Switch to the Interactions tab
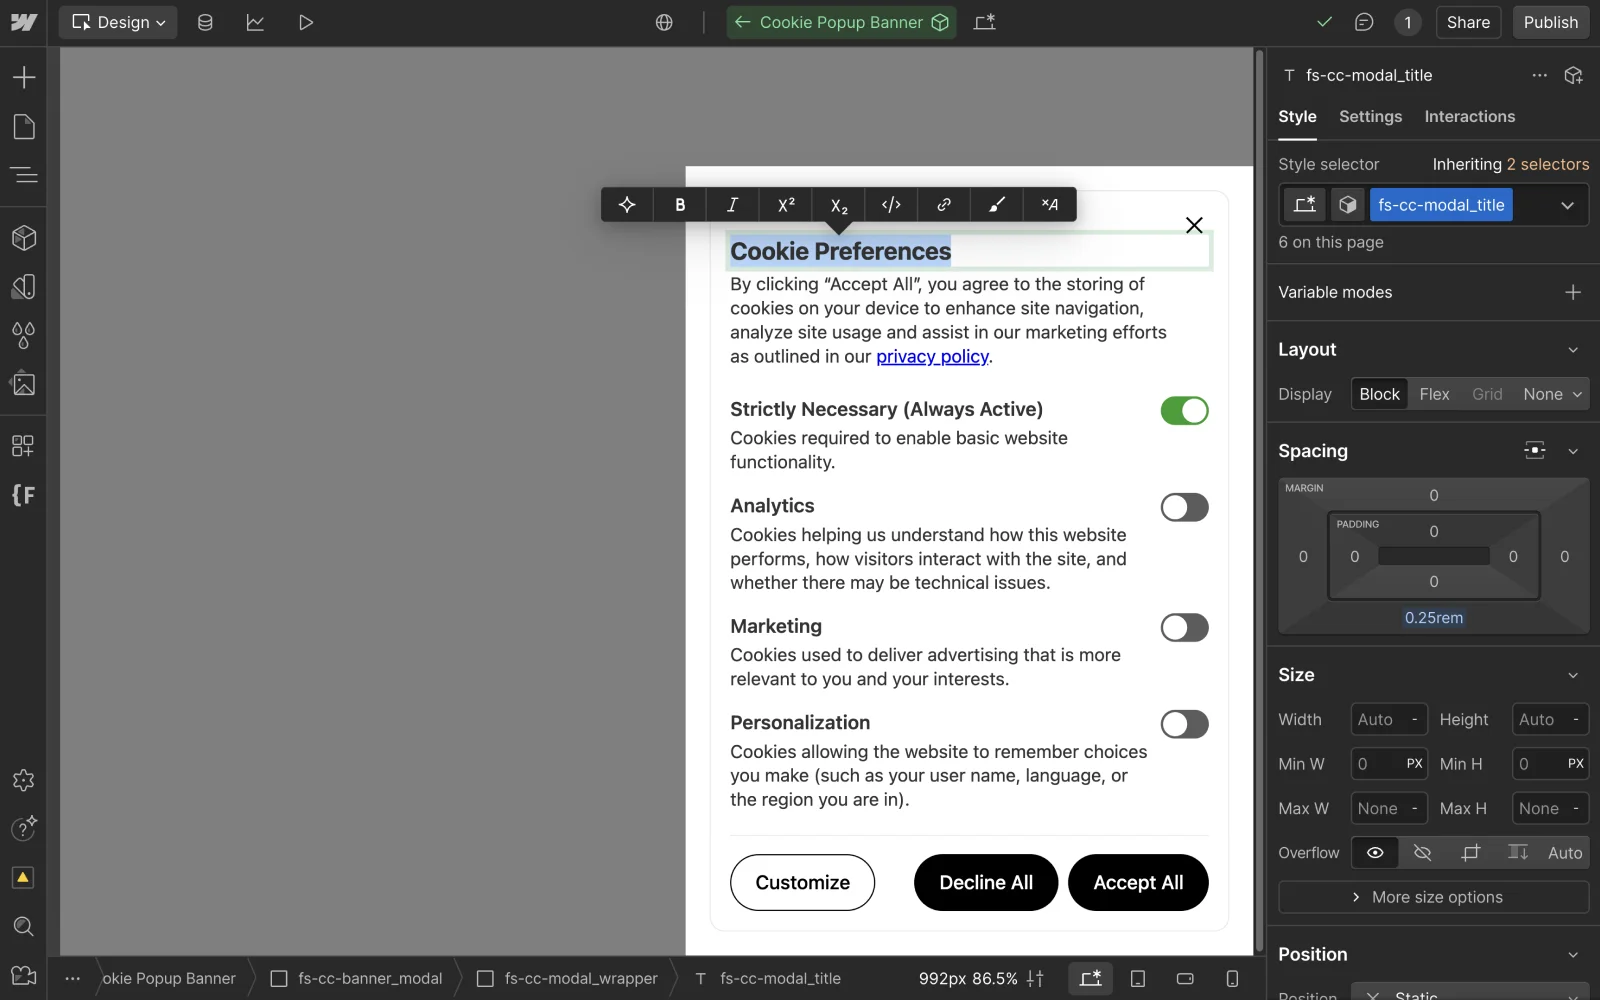 click(1469, 117)
